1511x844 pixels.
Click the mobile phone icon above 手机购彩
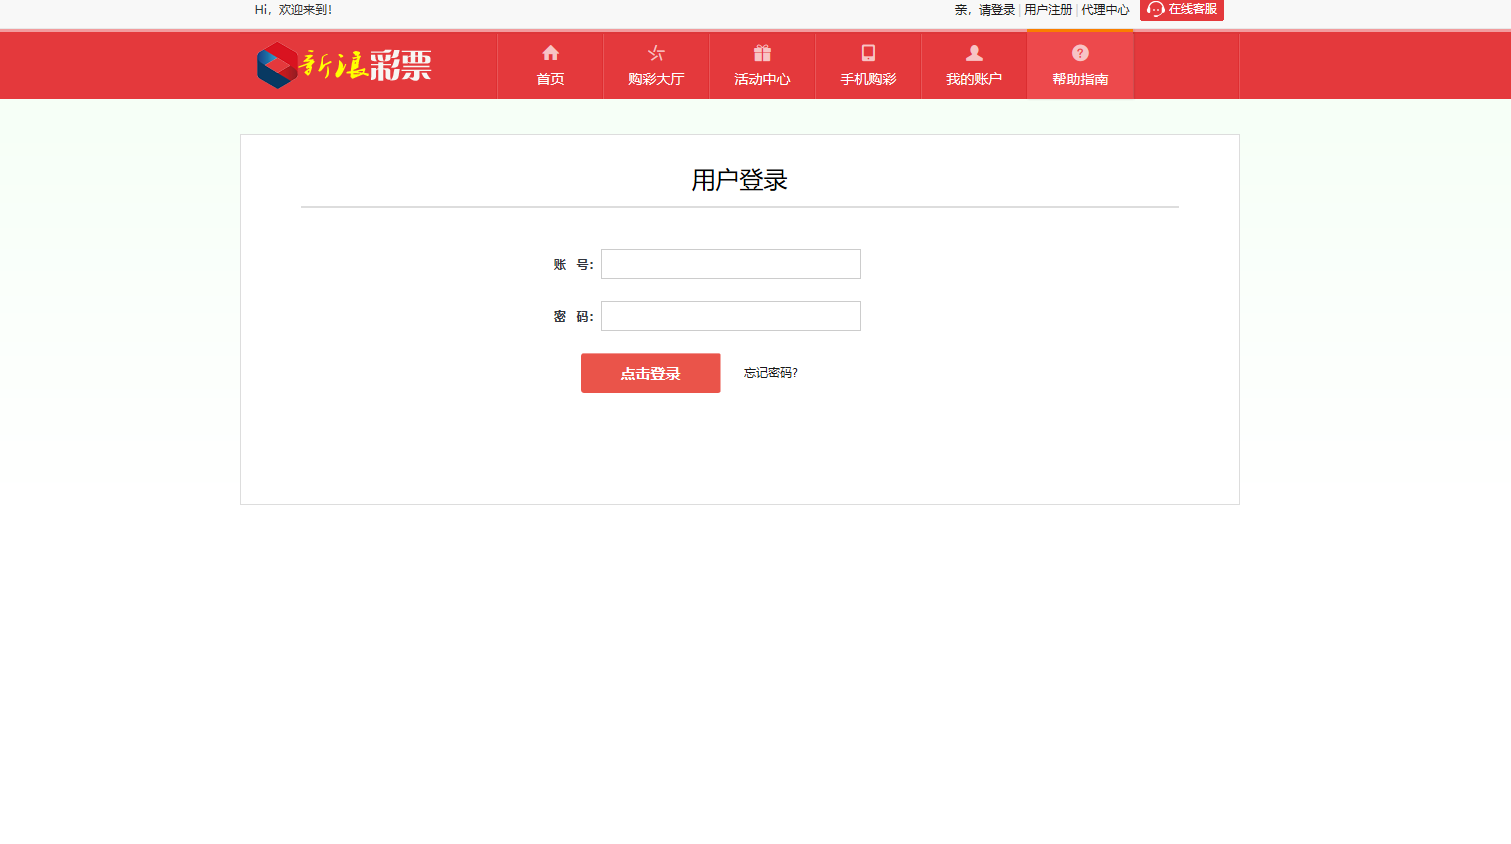click(x=868, y=53)
